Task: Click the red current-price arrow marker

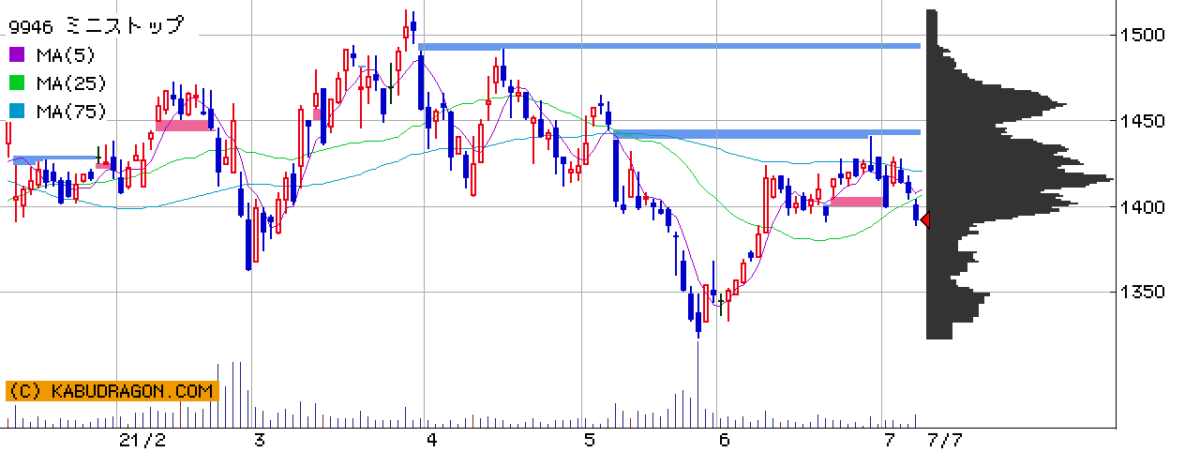Action: (926, 220)
